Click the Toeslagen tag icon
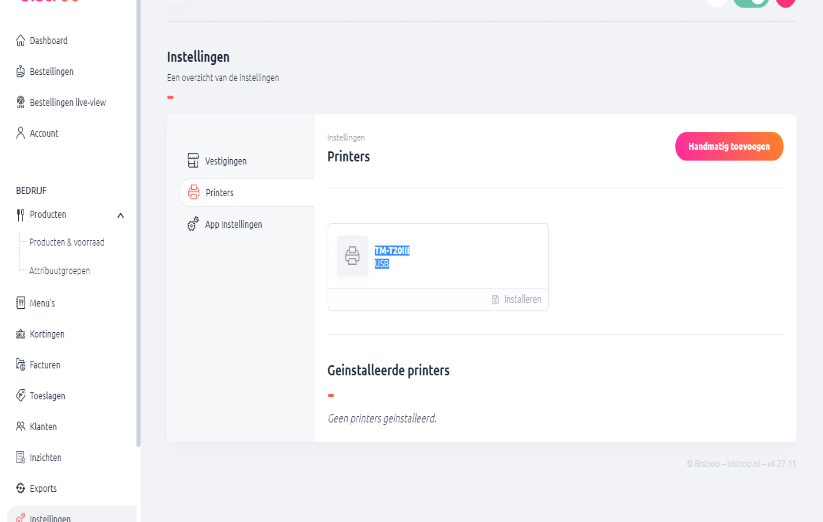 click(x=20, y=396)
